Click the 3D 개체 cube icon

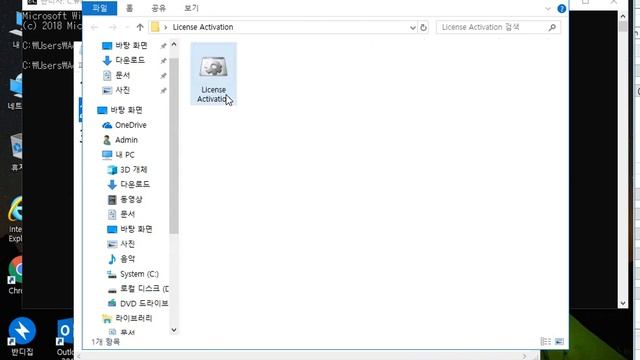tap(112, 169)
